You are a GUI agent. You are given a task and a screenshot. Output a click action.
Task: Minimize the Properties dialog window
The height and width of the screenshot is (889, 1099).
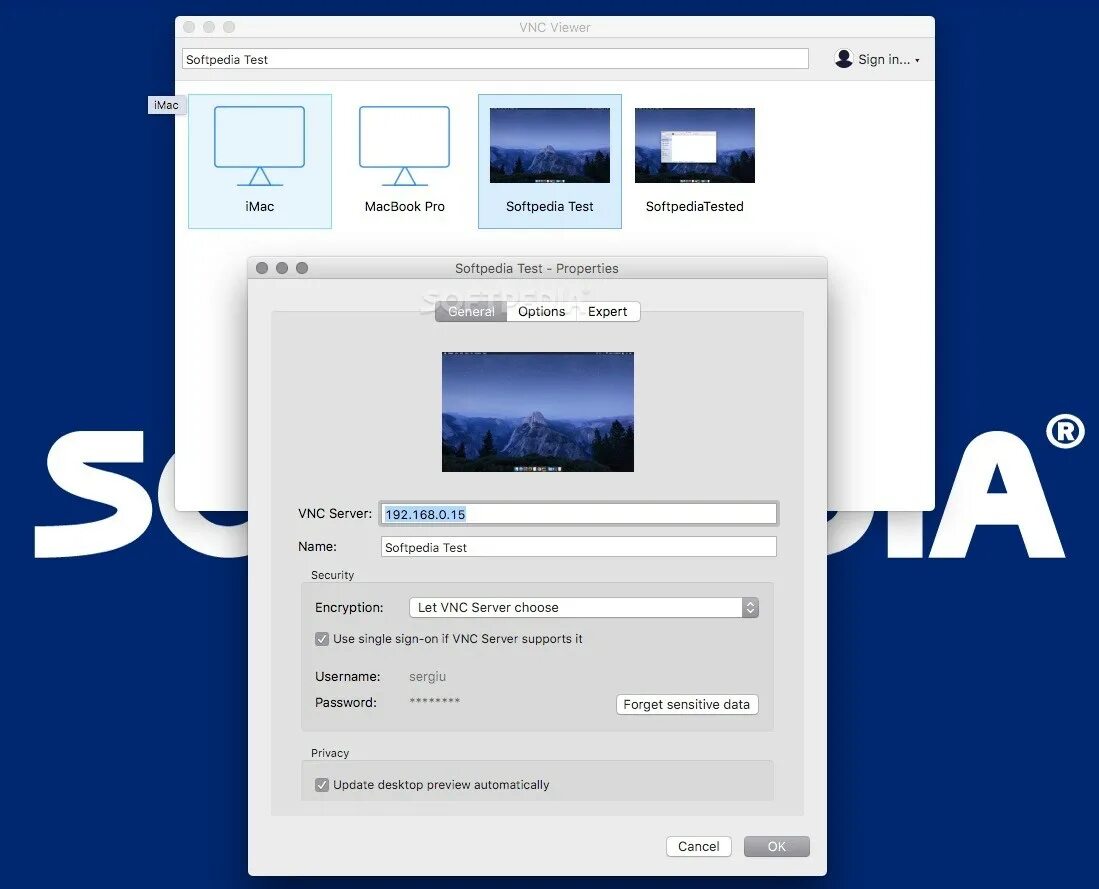(x=282, y=268)
